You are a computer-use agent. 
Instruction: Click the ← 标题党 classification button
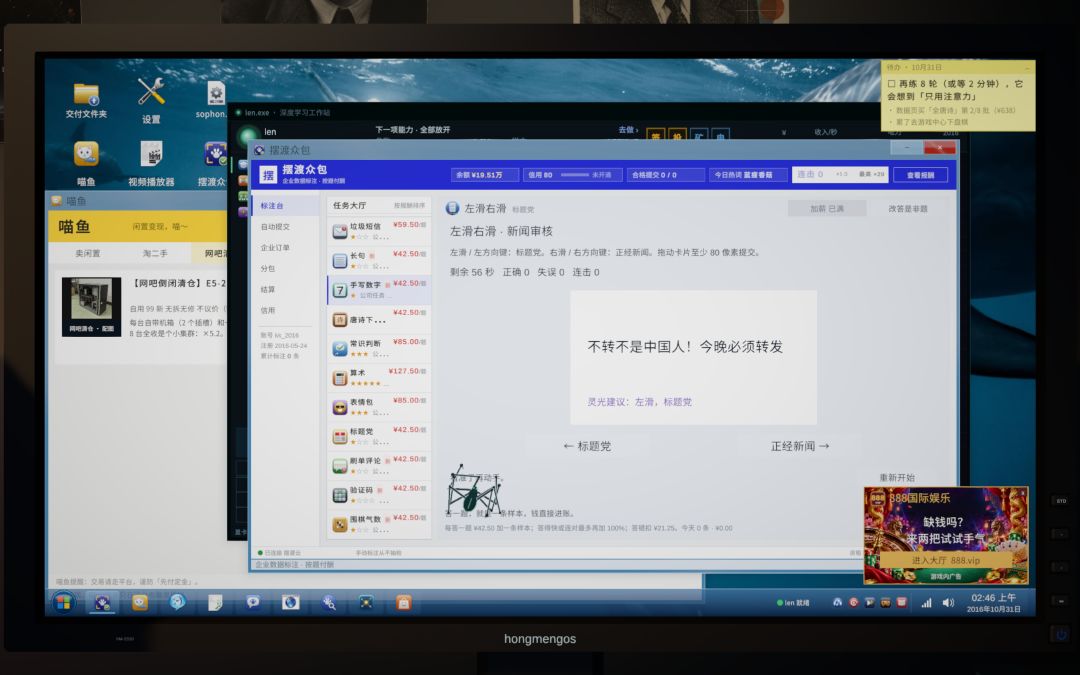coord(587,446)
